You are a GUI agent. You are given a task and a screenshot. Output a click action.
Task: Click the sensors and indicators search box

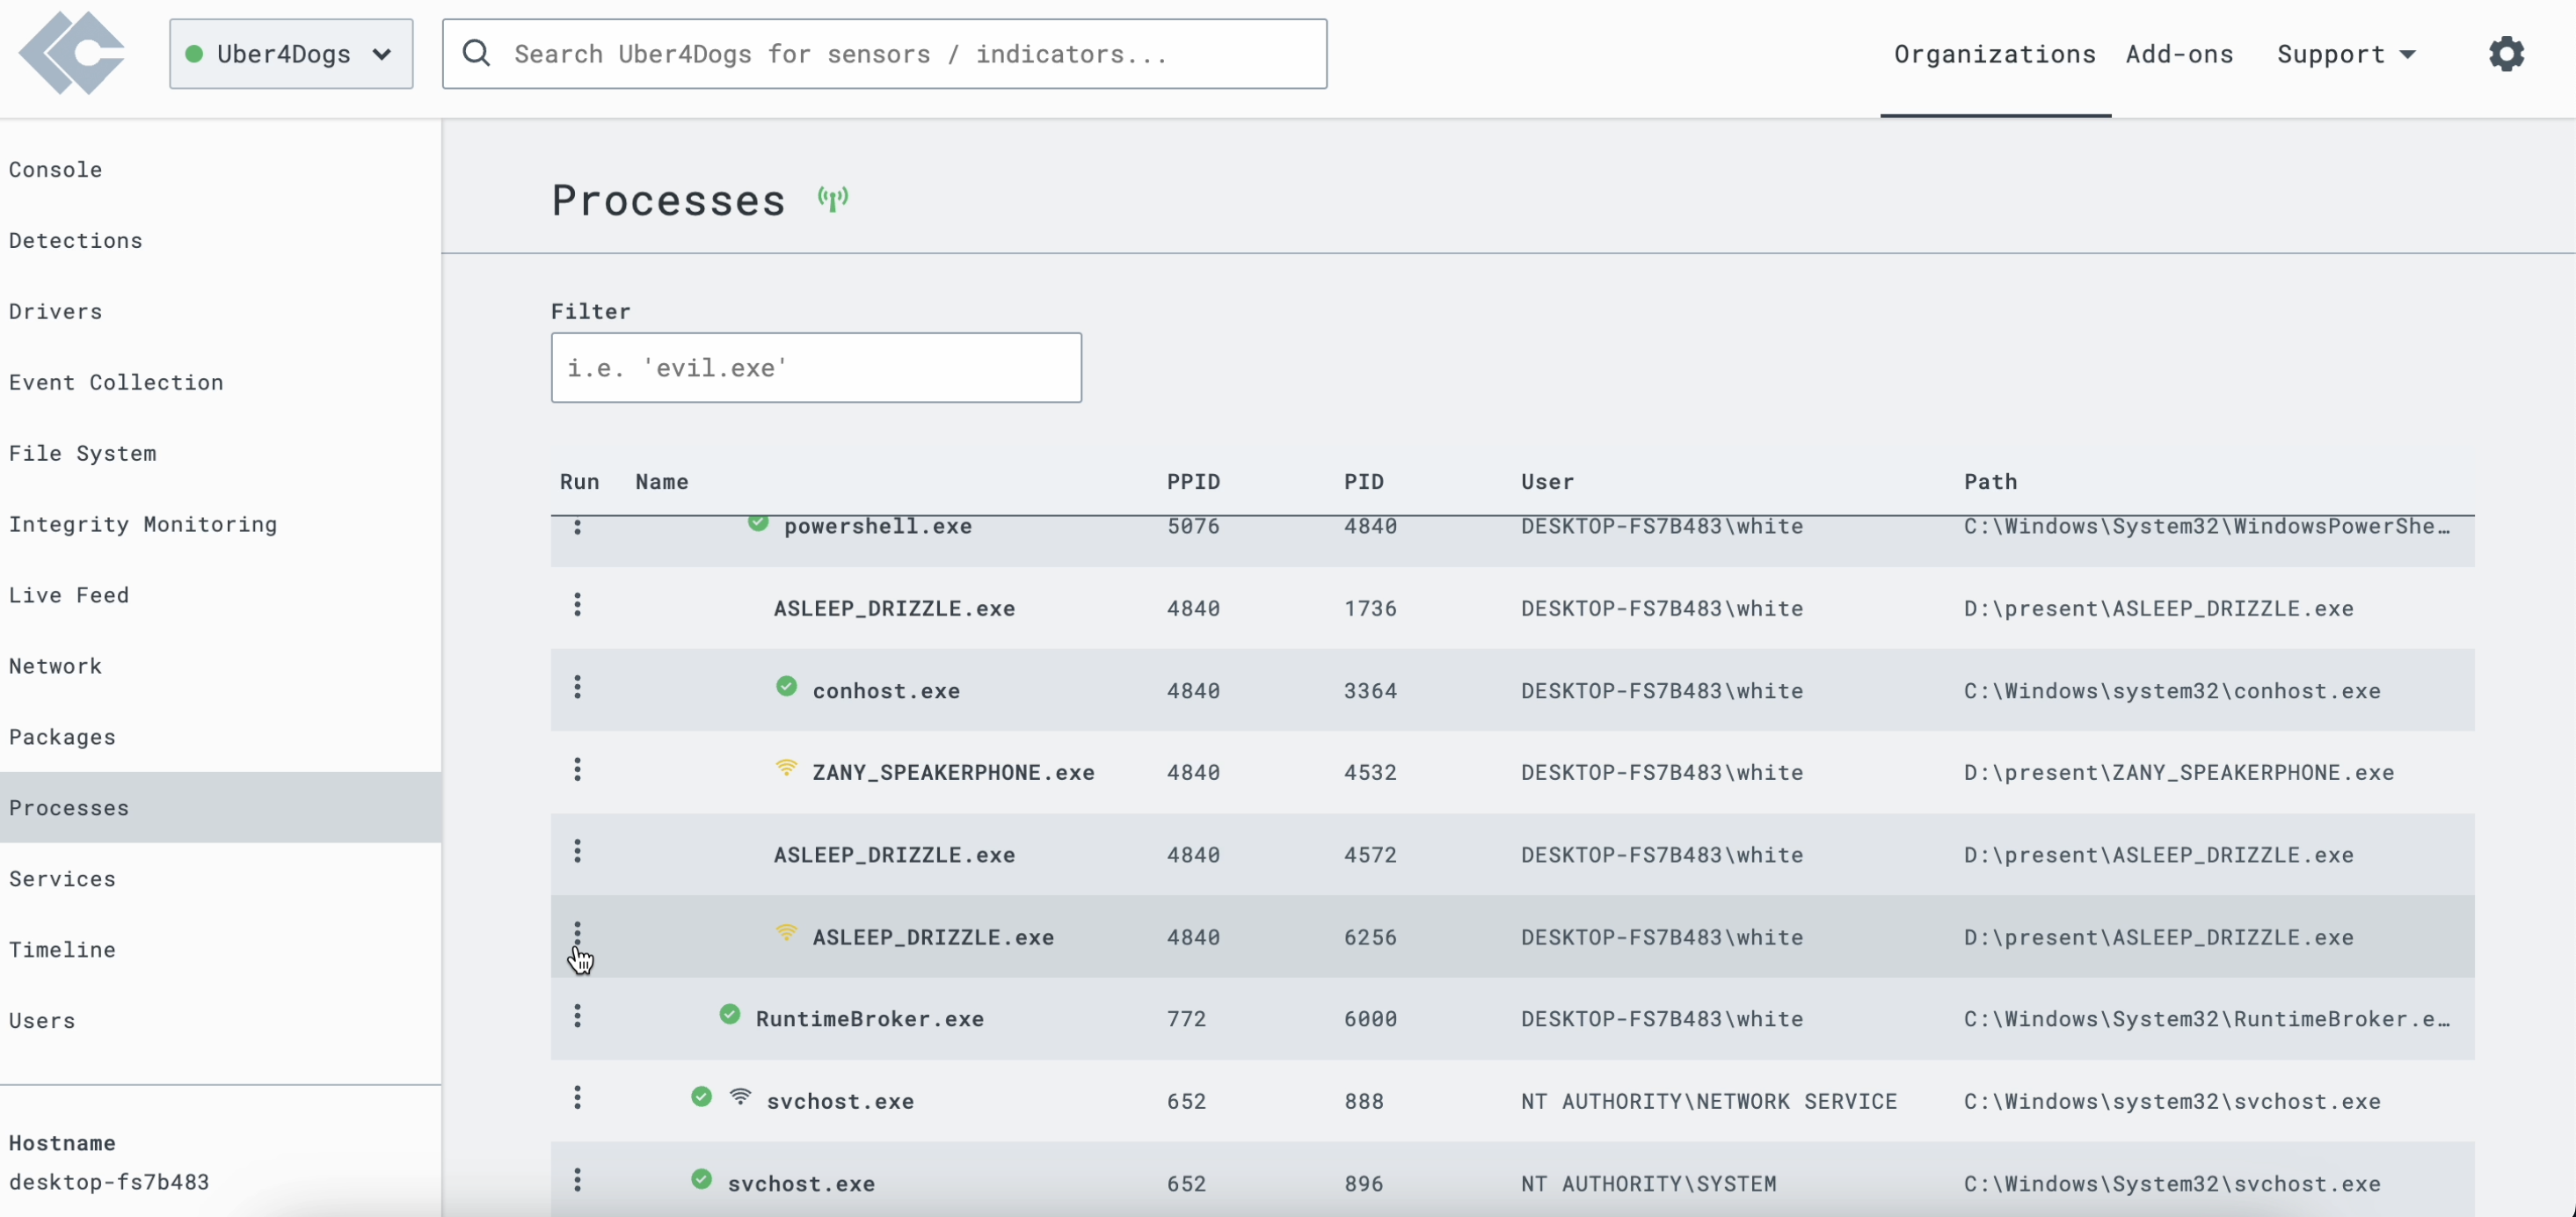[900, 54]
